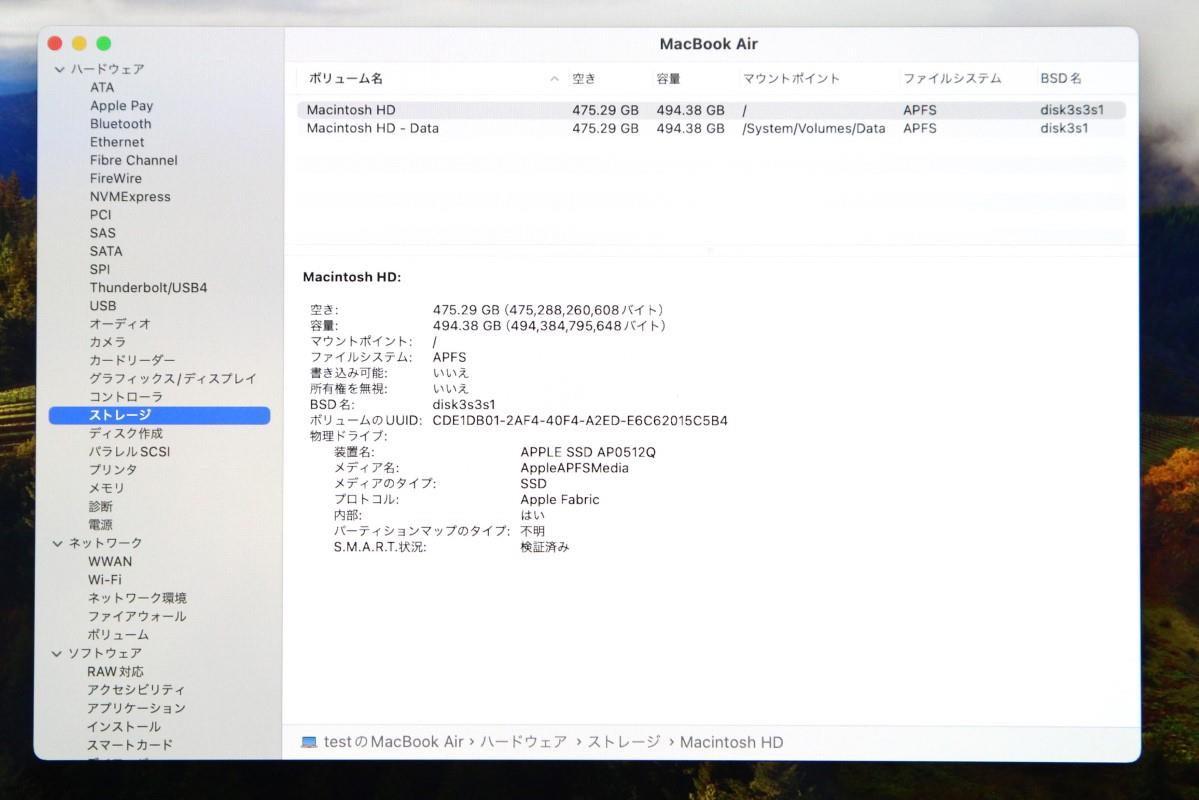Select SAS in the sidebar
1199x800 pixels.
coord(102,233)
